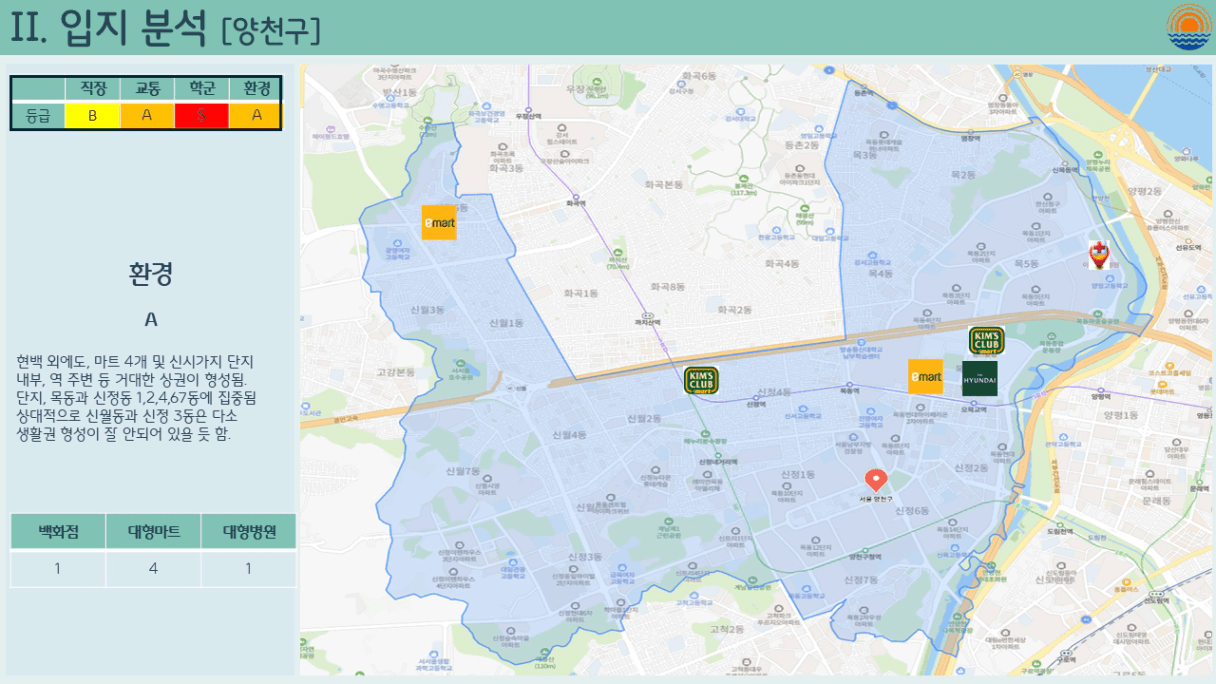Click the emart logo in 신월3동 area
This screenshot has width=1216, height=684.
click(438, 222)
